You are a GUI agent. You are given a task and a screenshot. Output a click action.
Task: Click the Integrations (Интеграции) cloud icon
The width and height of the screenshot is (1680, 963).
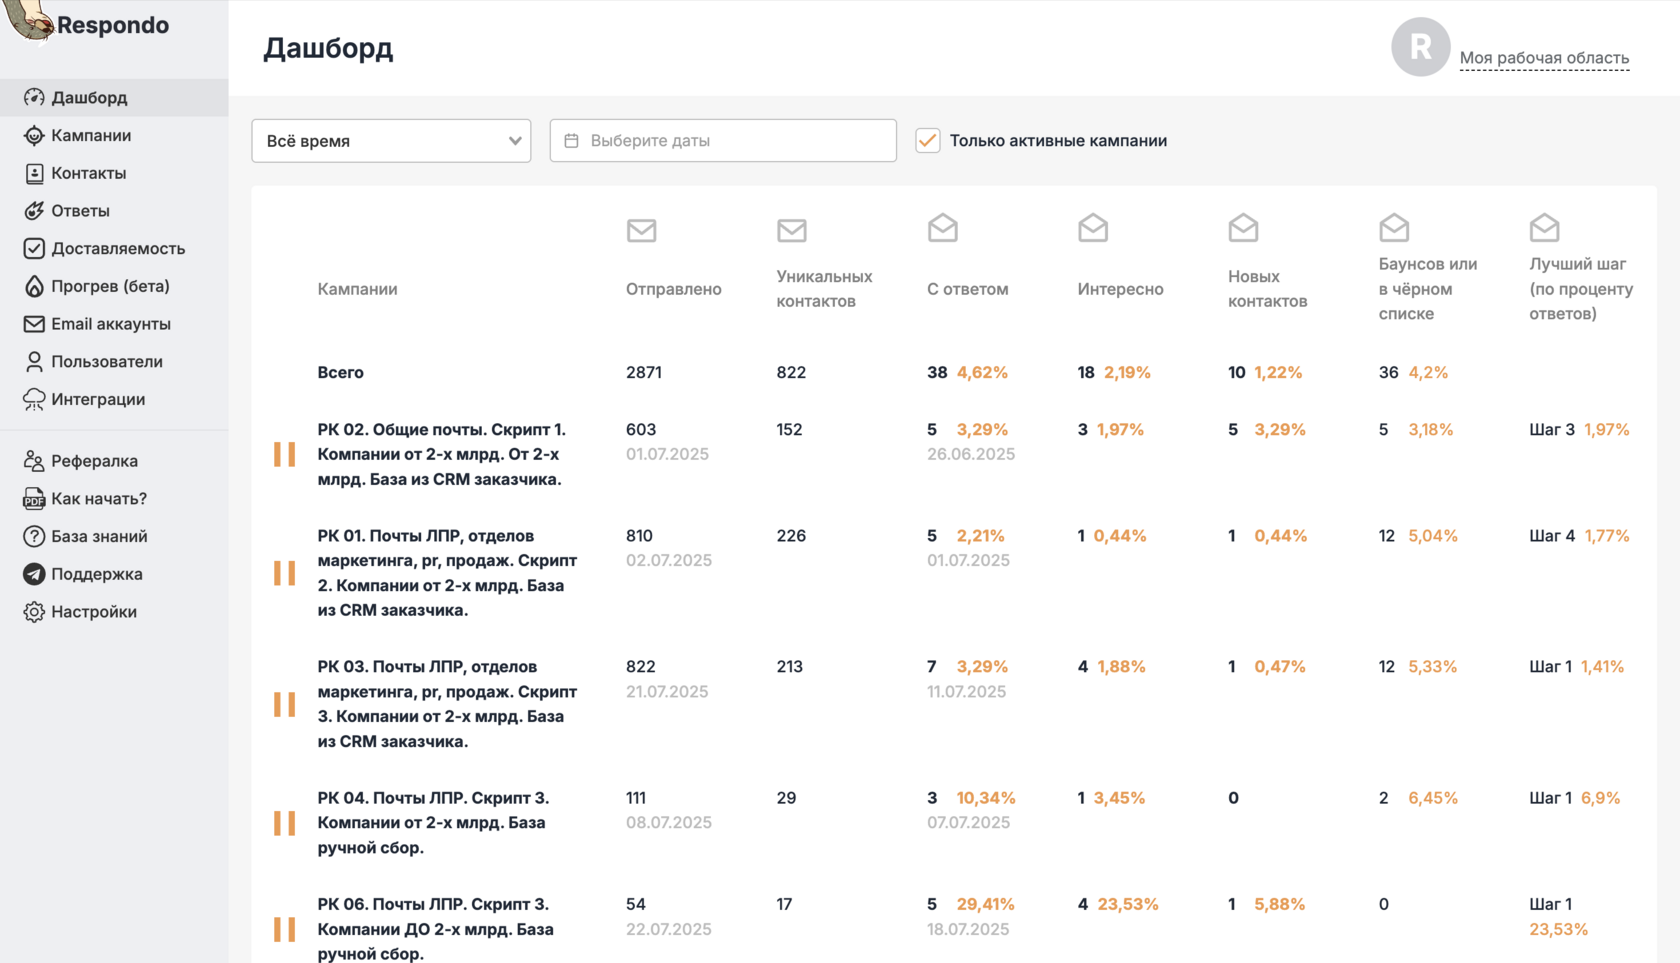point(34,399)
